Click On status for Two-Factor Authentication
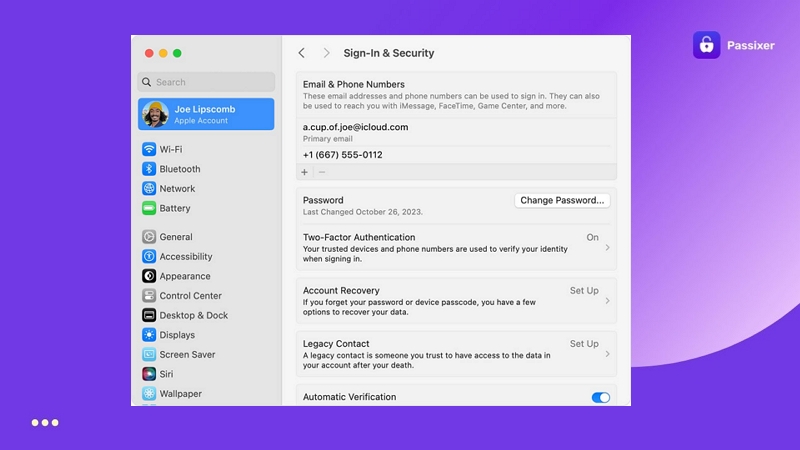Screen dimensions: 800x450 592,237
